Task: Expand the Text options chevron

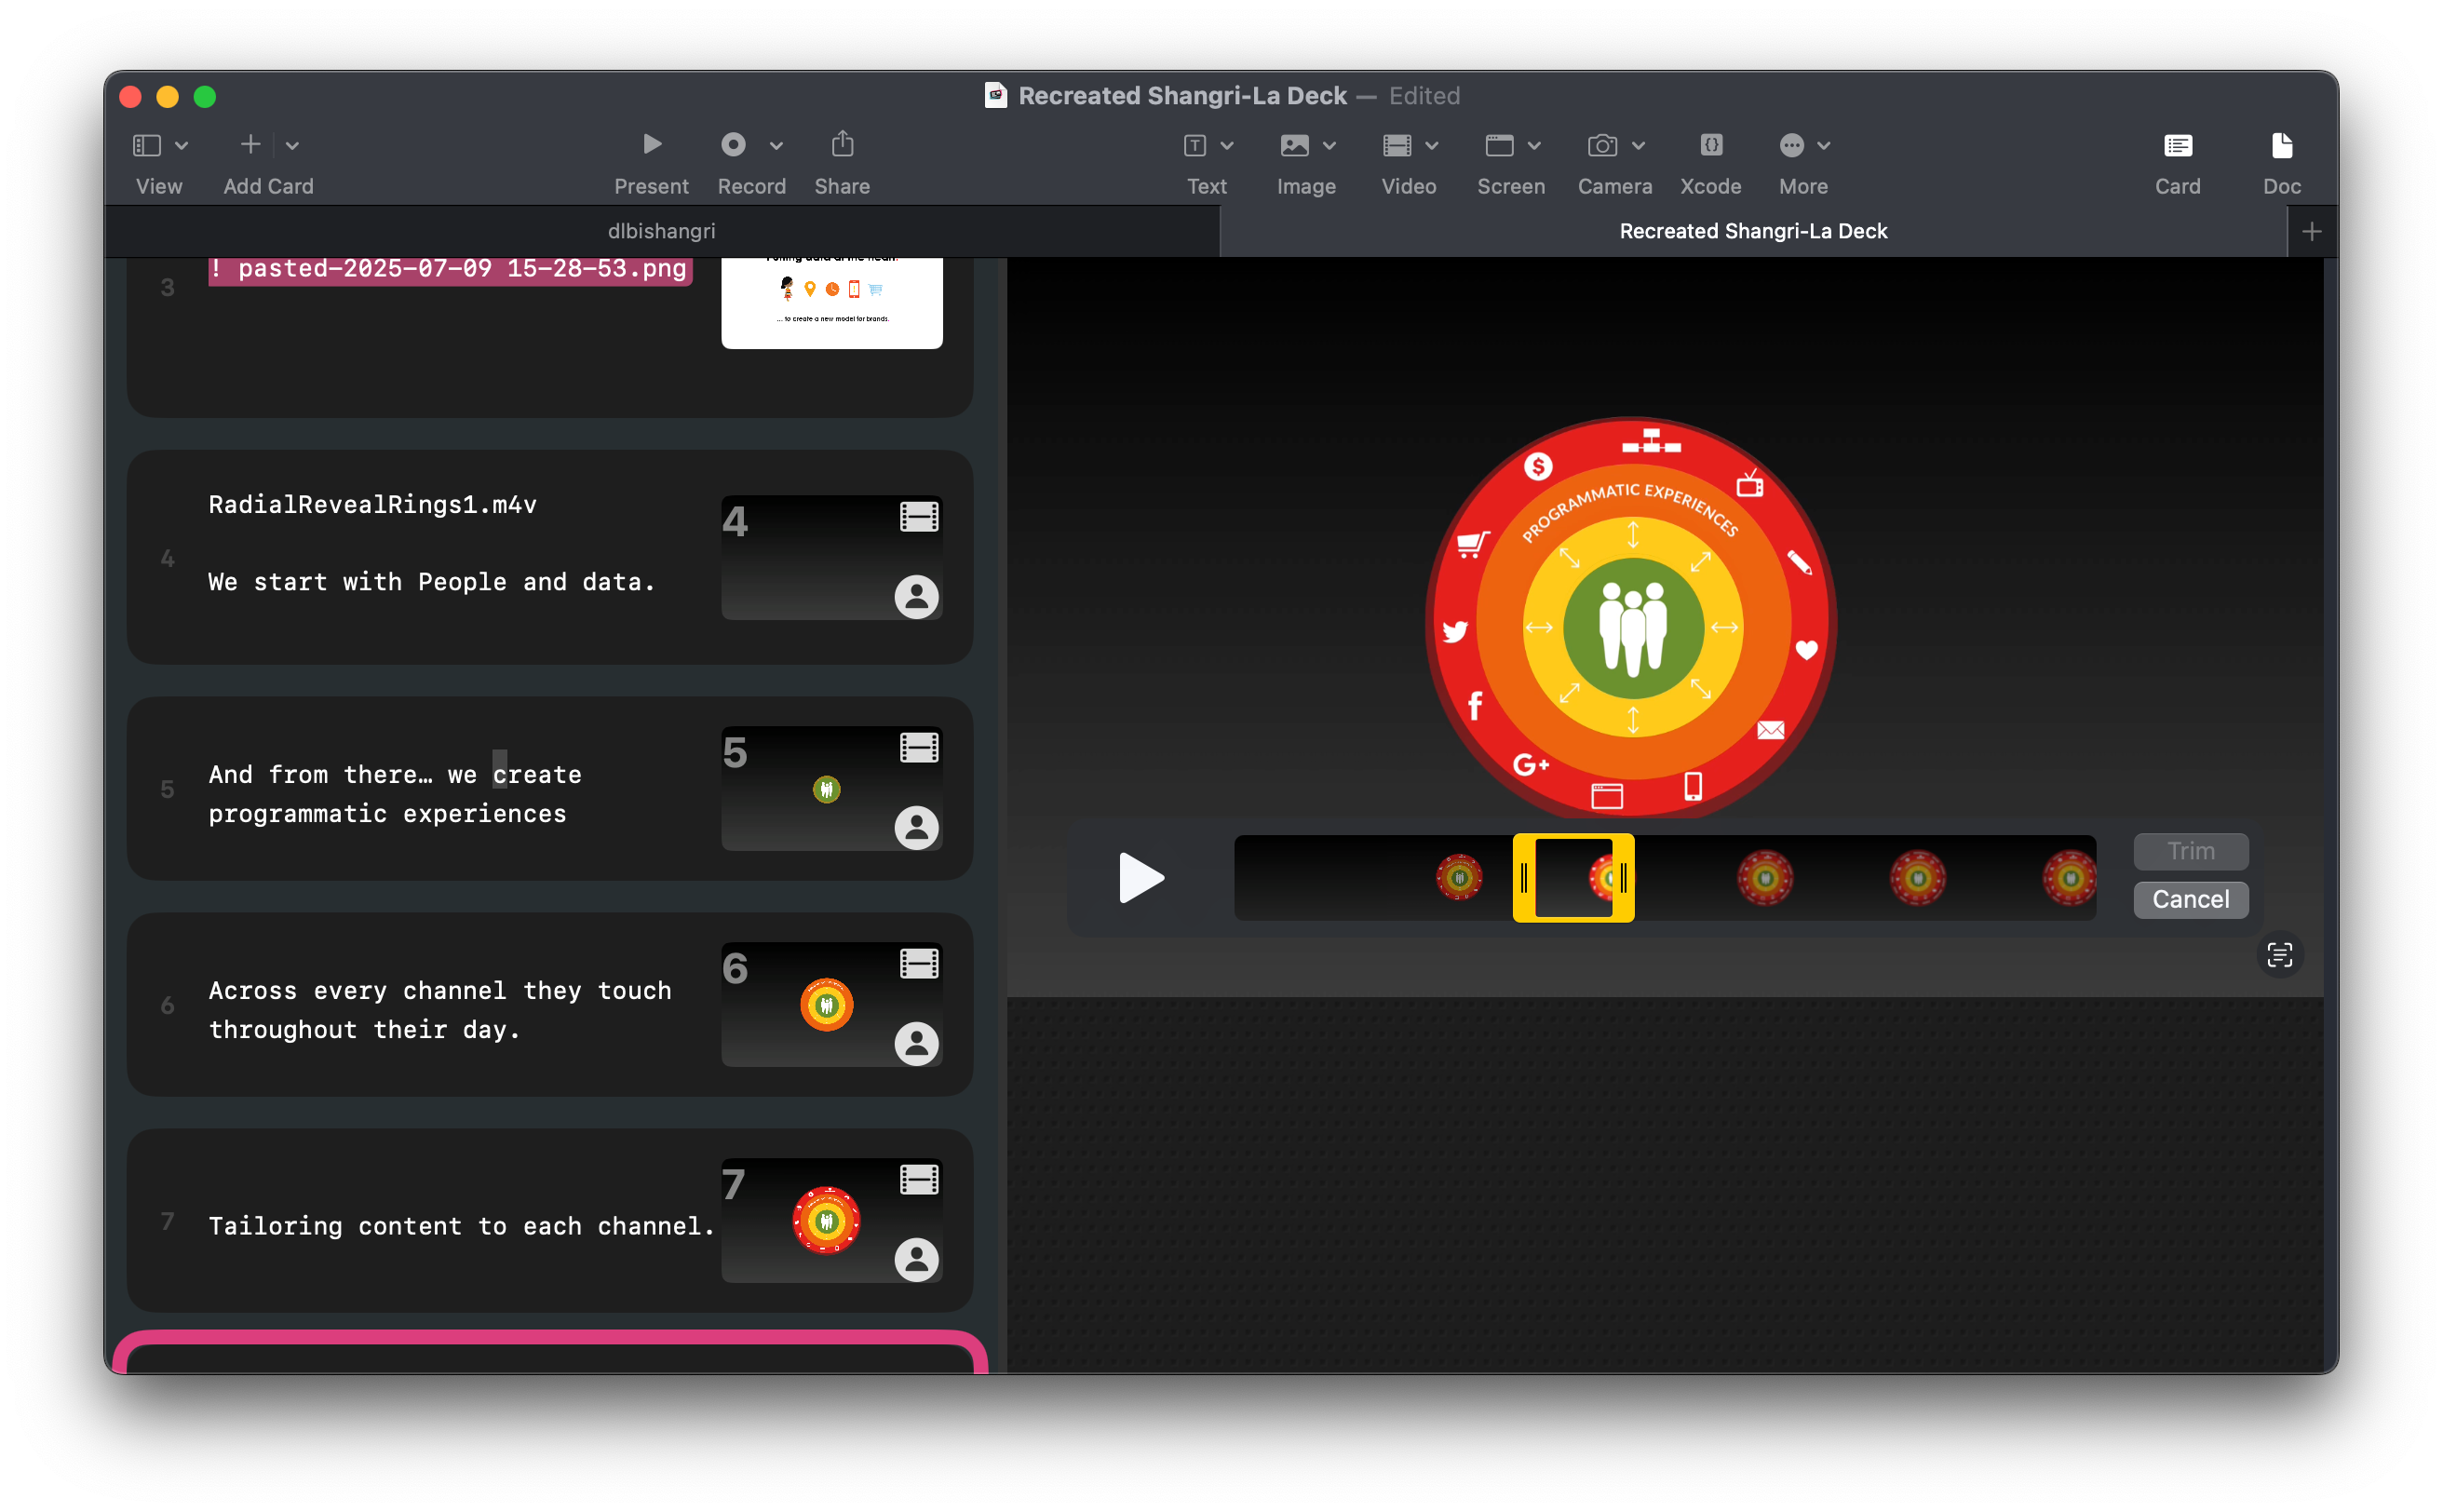Action: 1227,146
